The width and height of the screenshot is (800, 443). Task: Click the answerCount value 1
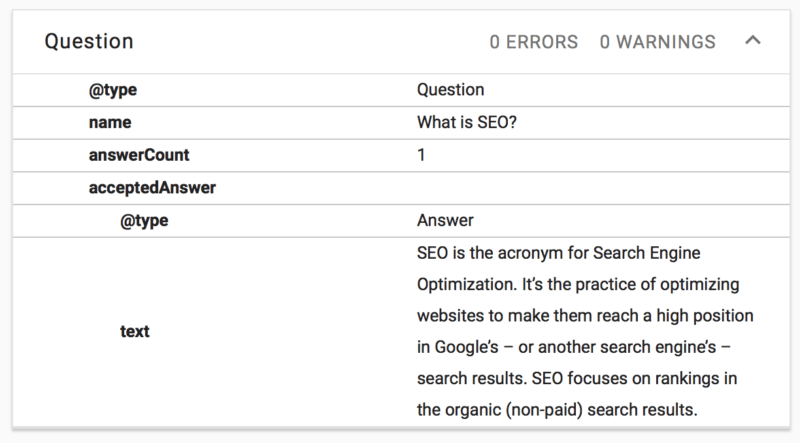tap(421, 155)
